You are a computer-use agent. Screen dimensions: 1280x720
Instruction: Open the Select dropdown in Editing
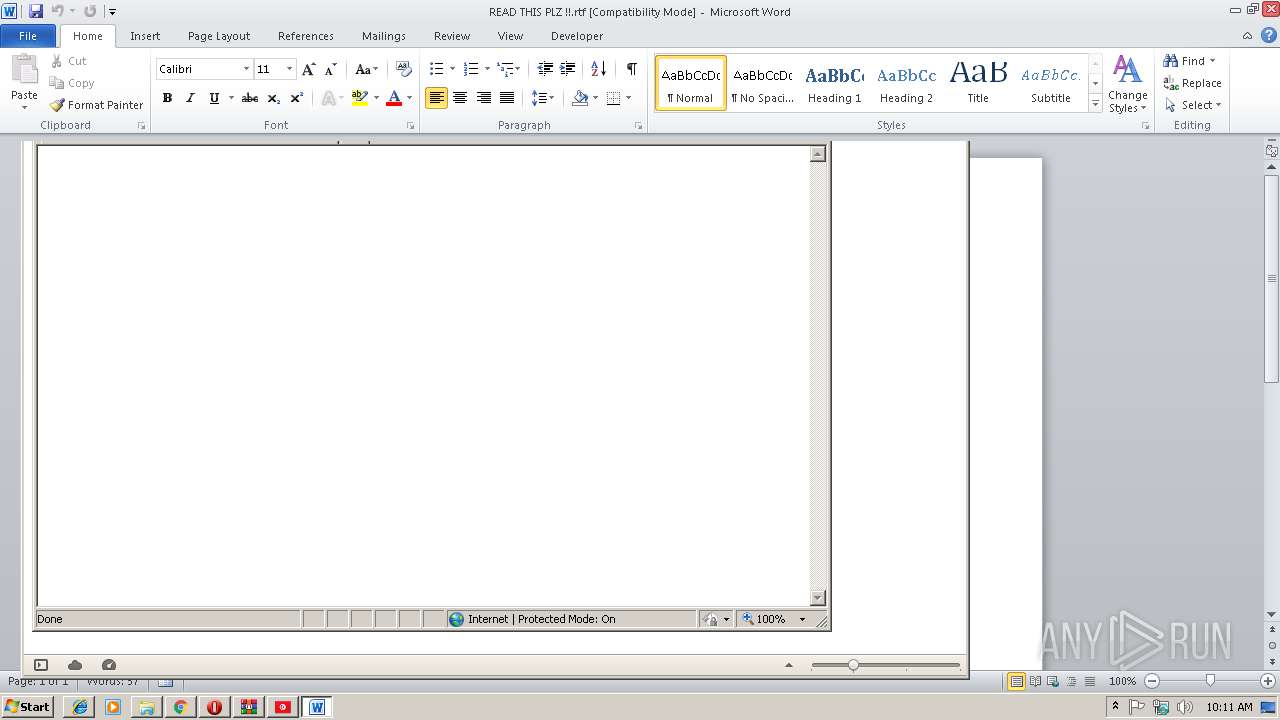point(1192,105)
